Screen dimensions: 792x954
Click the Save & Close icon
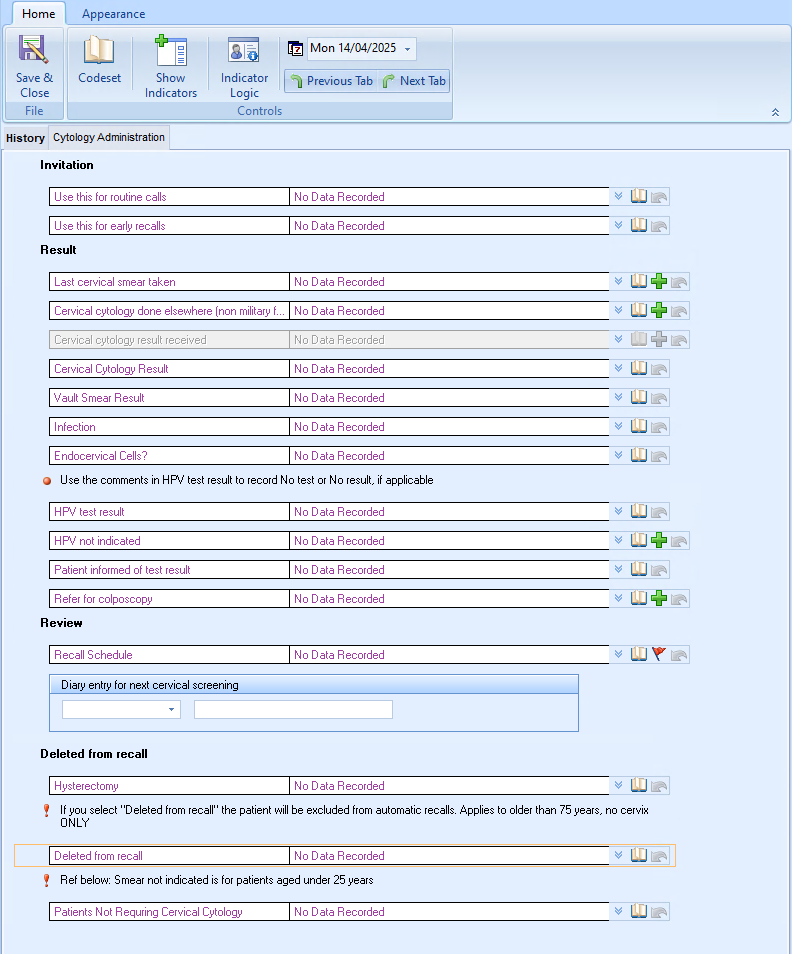pos(34,50)
